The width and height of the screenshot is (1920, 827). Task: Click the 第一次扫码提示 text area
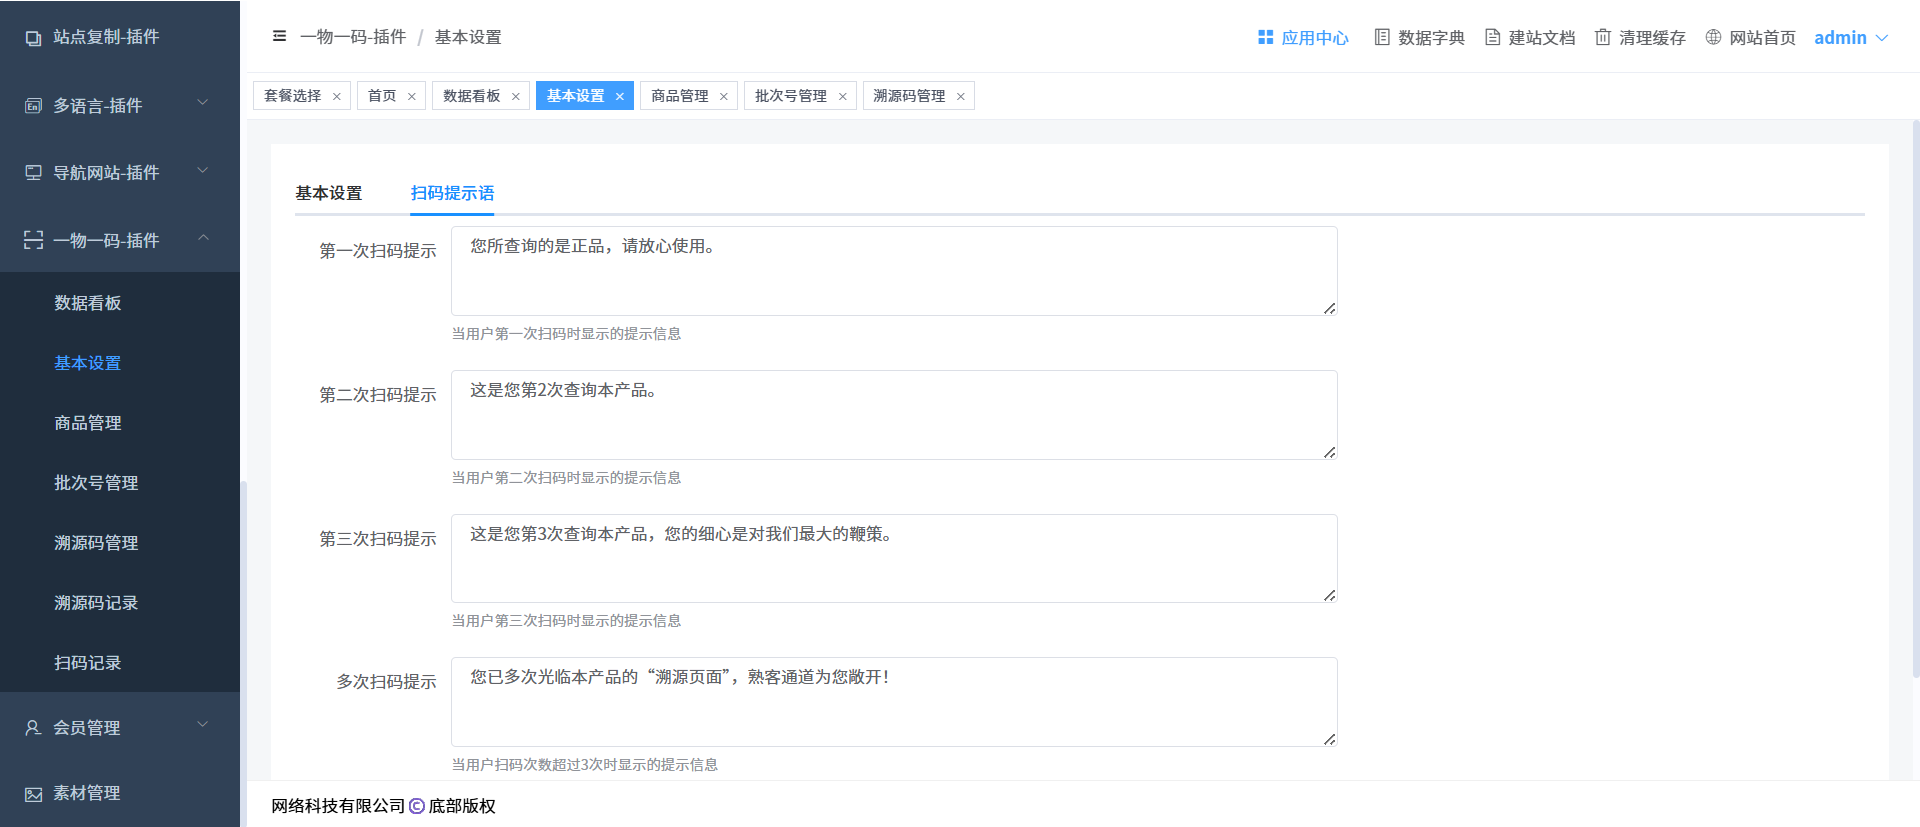(x=893, y=271)
